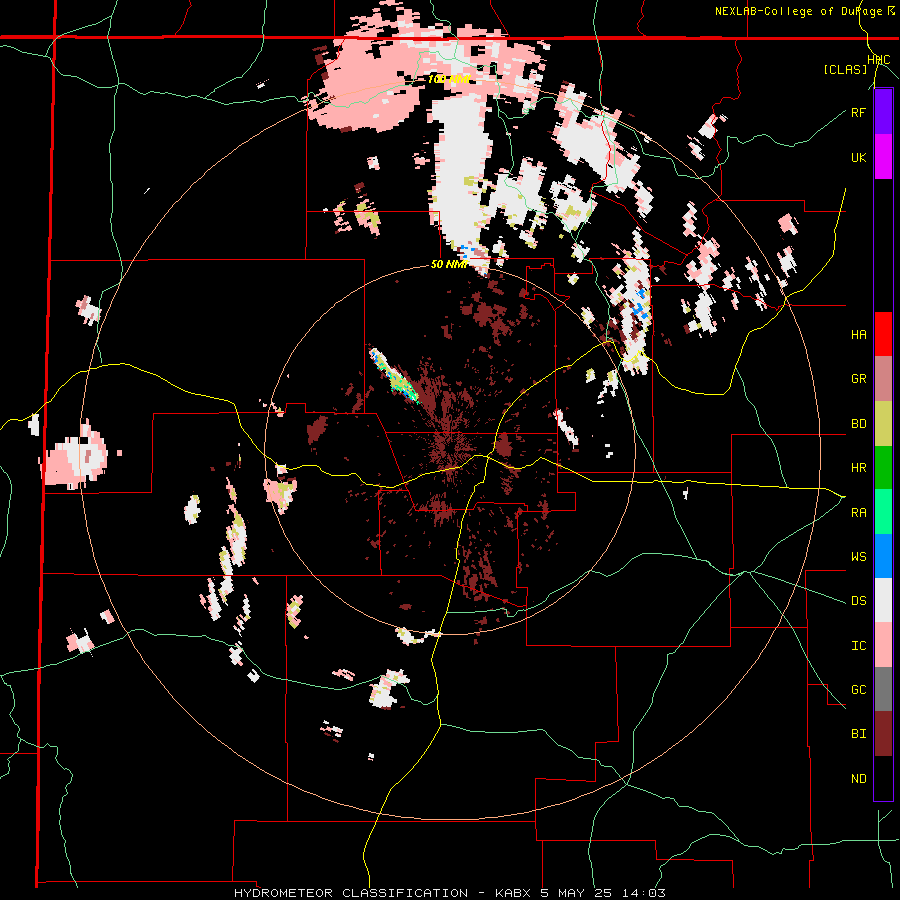Click the HA legend label

(858, 335)
